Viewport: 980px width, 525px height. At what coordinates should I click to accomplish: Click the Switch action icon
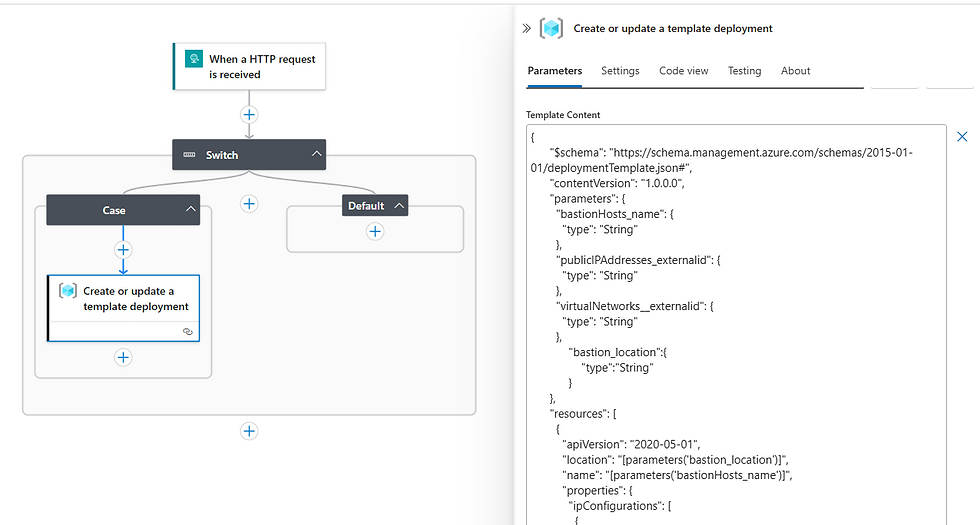(189, 155)
